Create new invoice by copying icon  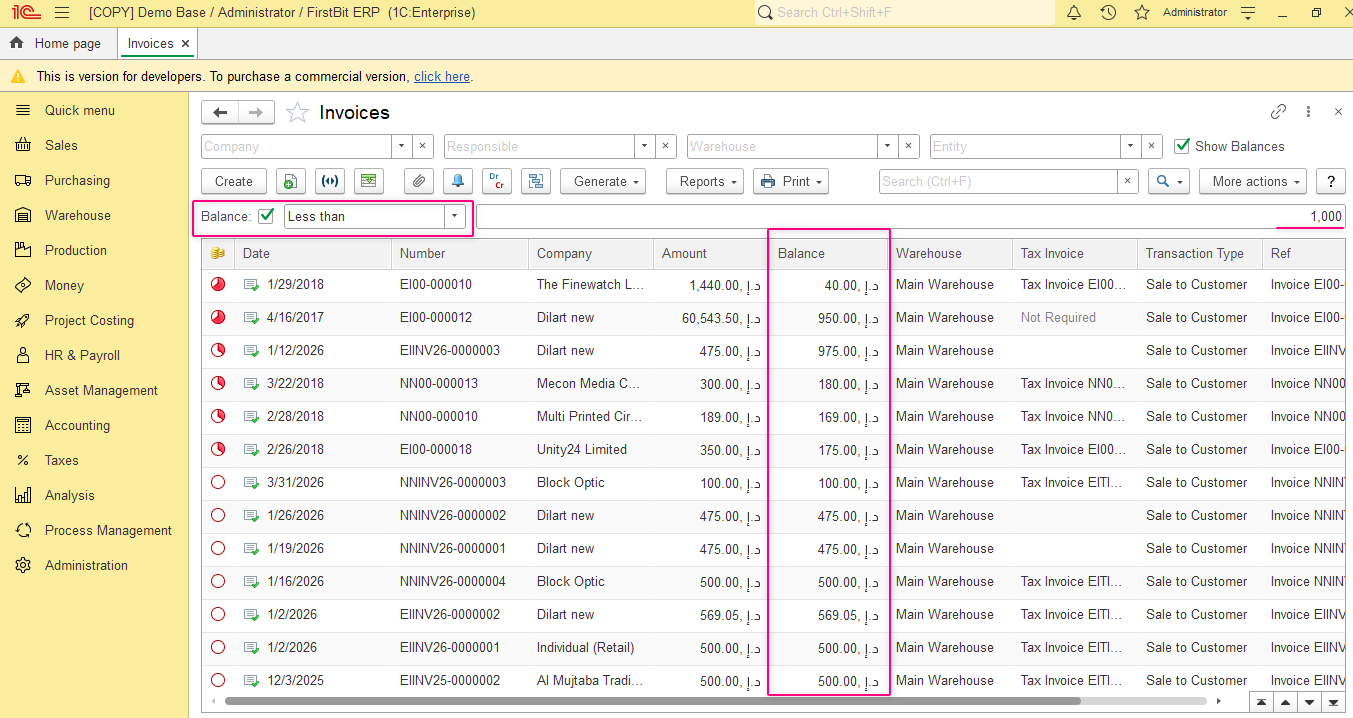(290, 181)
